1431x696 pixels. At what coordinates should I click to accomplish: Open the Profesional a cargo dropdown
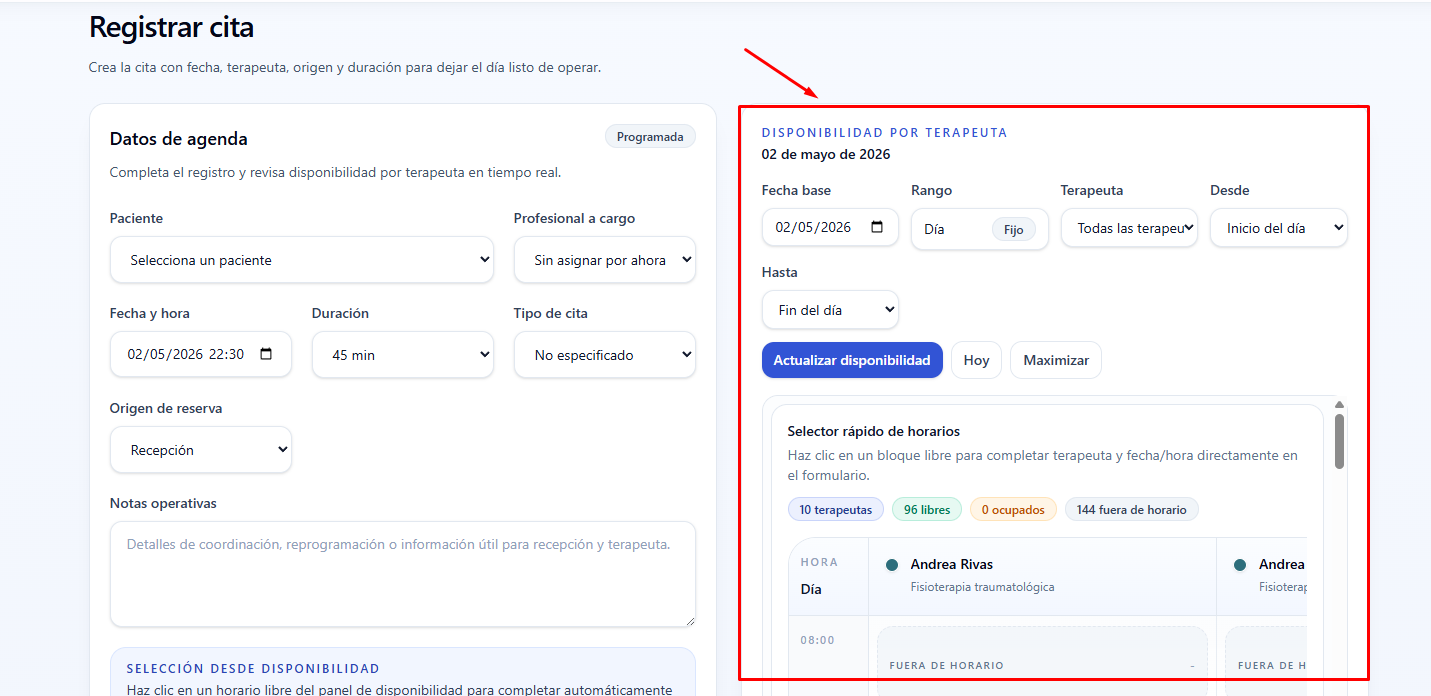604,260
